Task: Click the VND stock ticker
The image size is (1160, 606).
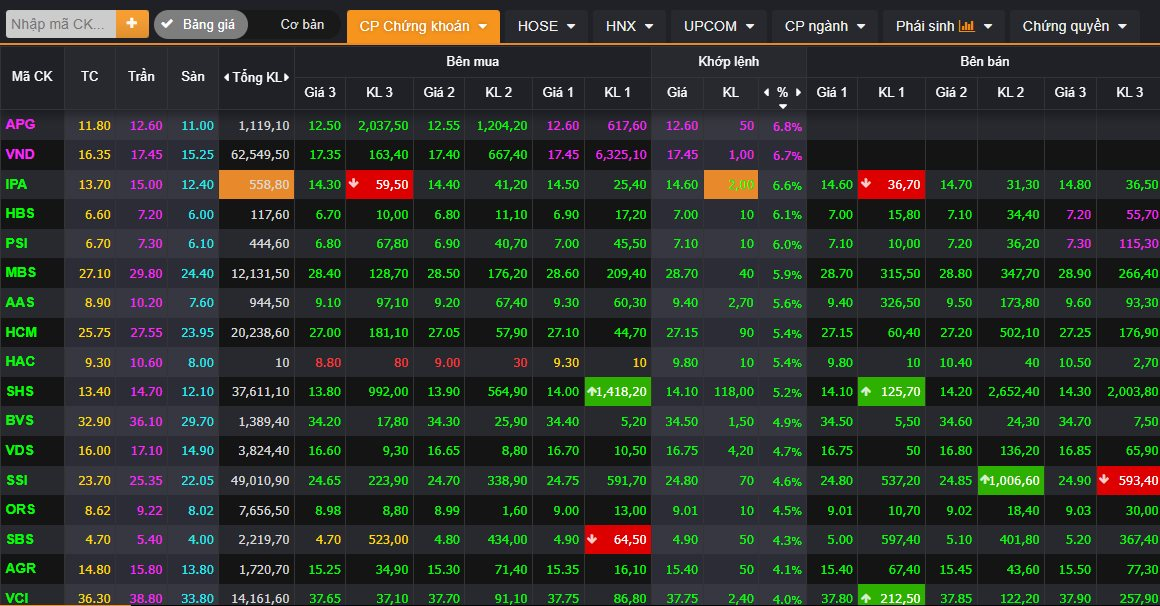Action: click(x=20, y=155)
